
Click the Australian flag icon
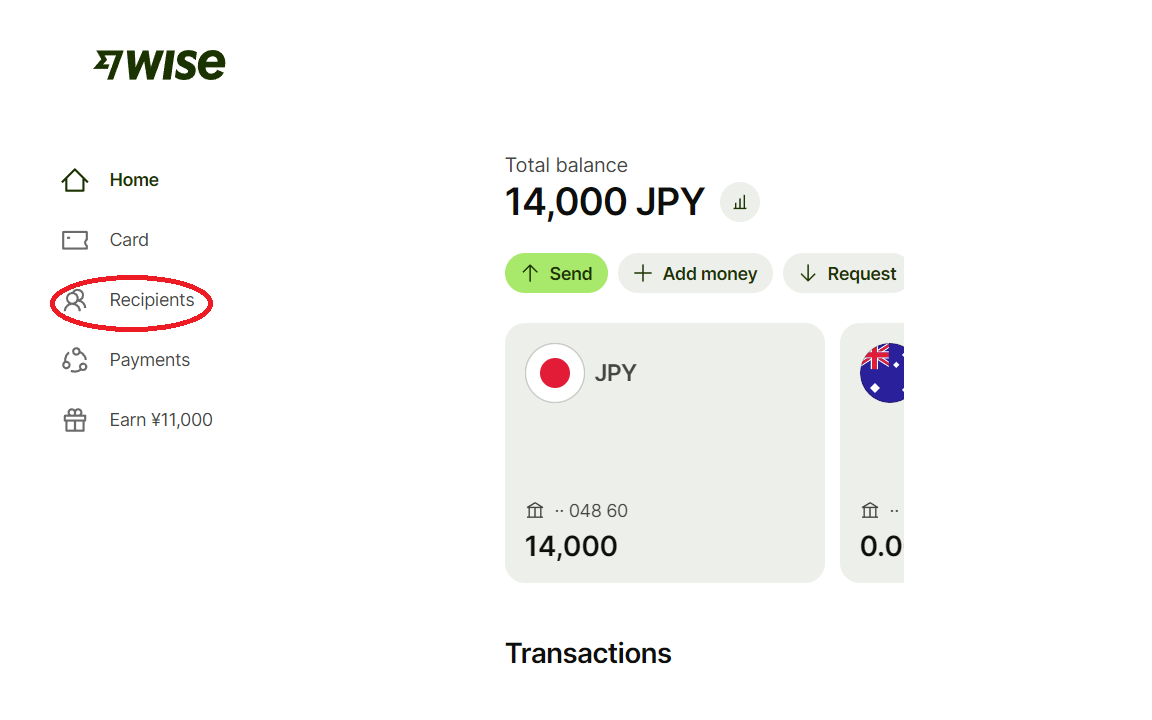point(882,373)
